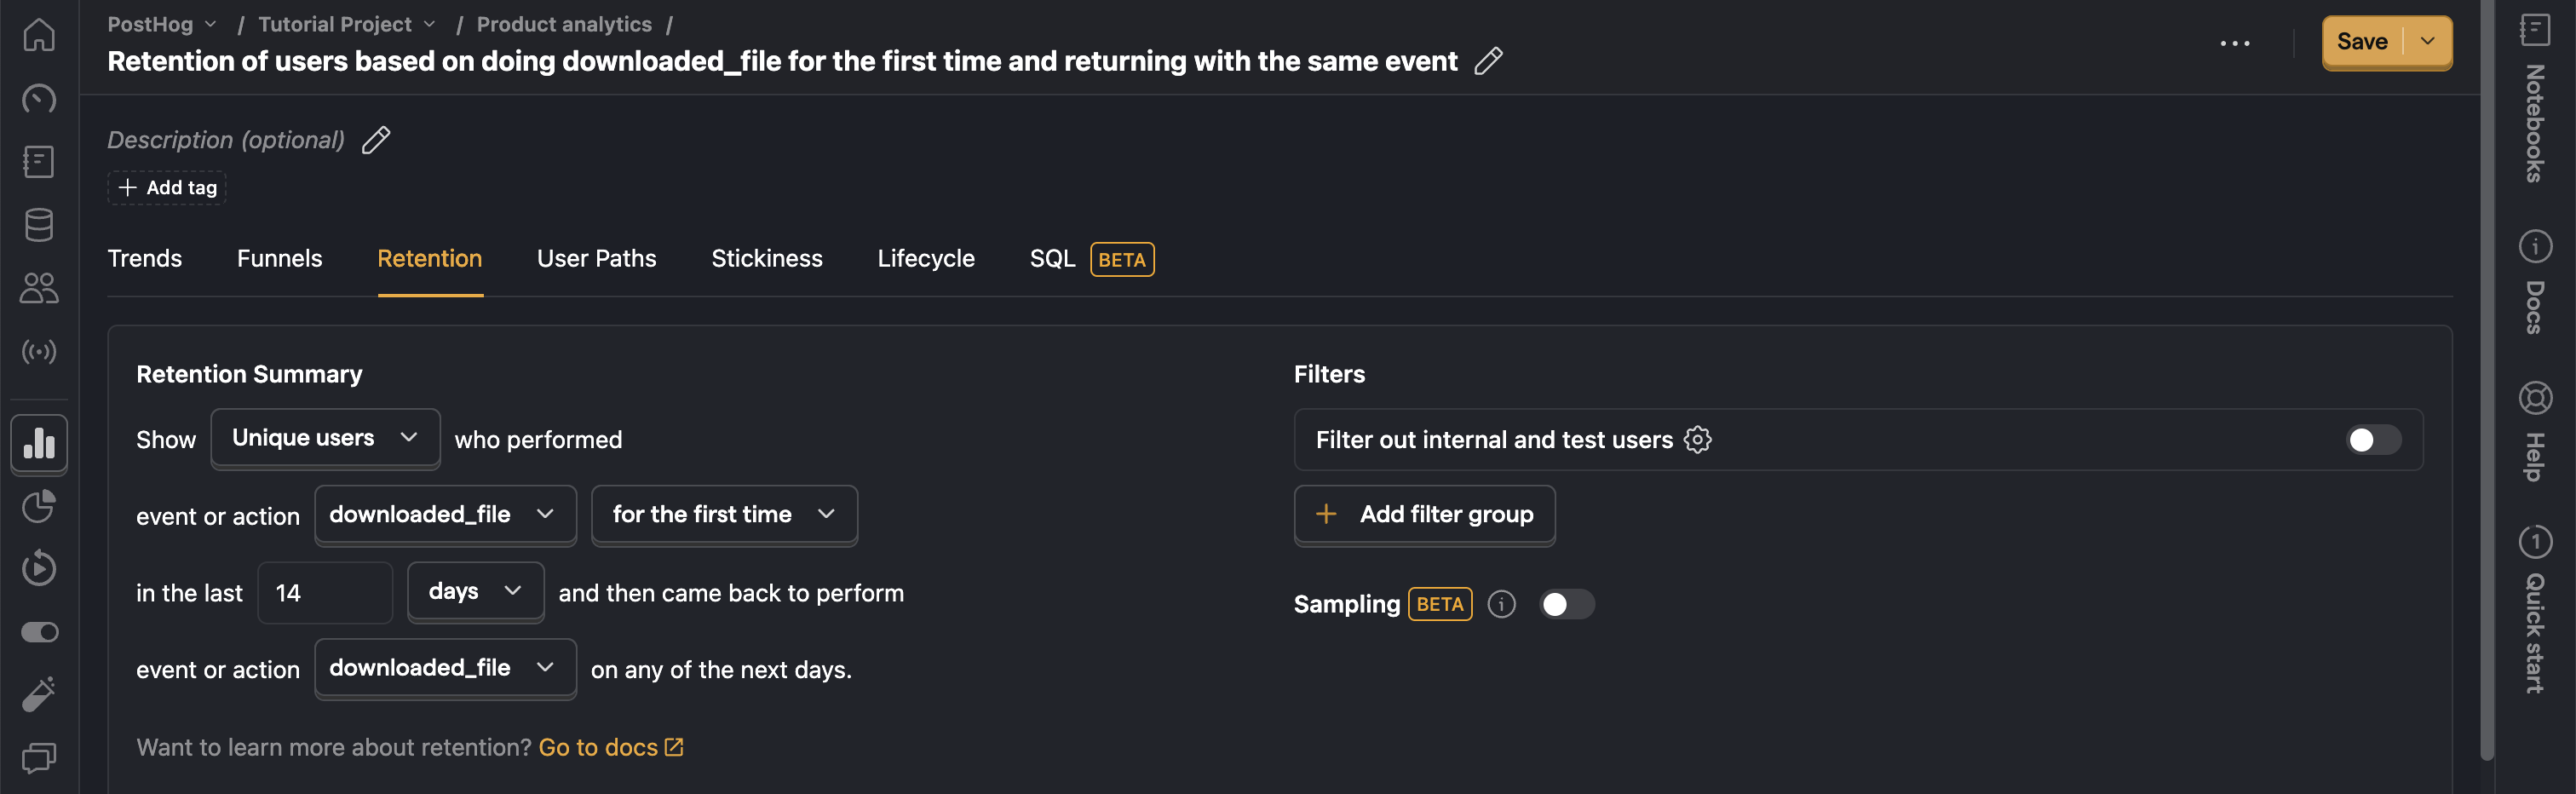Open the Help side panel
The image size is (2576, 794).
coord(2534,431)
